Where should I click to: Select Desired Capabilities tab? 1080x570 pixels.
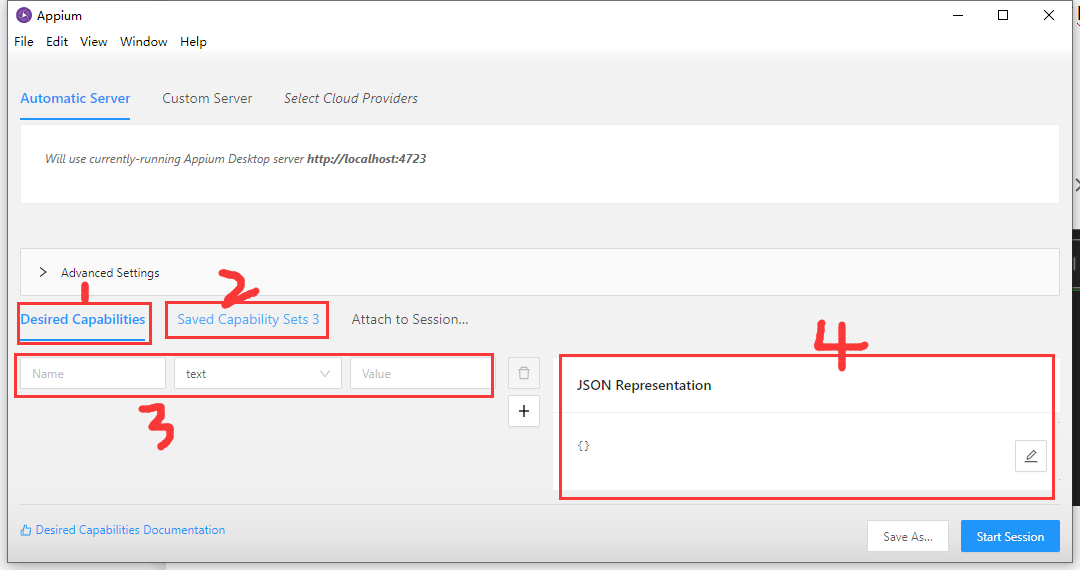[x=83, y=319]
